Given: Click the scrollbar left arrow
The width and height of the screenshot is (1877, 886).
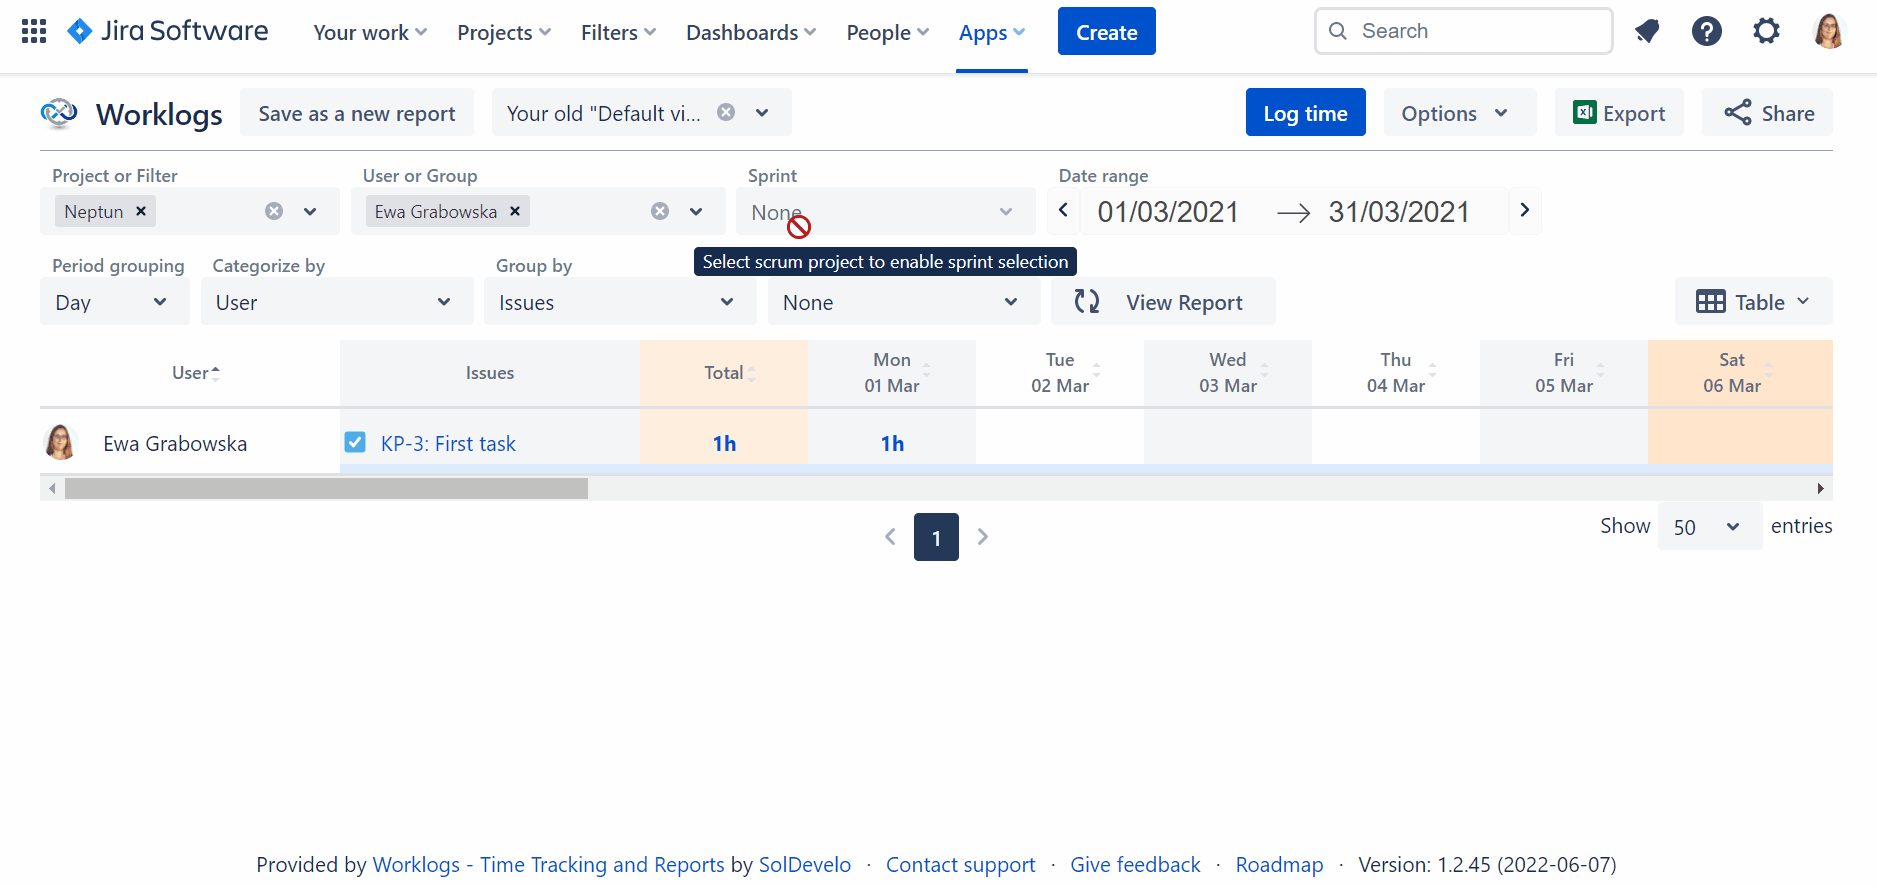Looking at the screenshot, I should coord(52,488).
